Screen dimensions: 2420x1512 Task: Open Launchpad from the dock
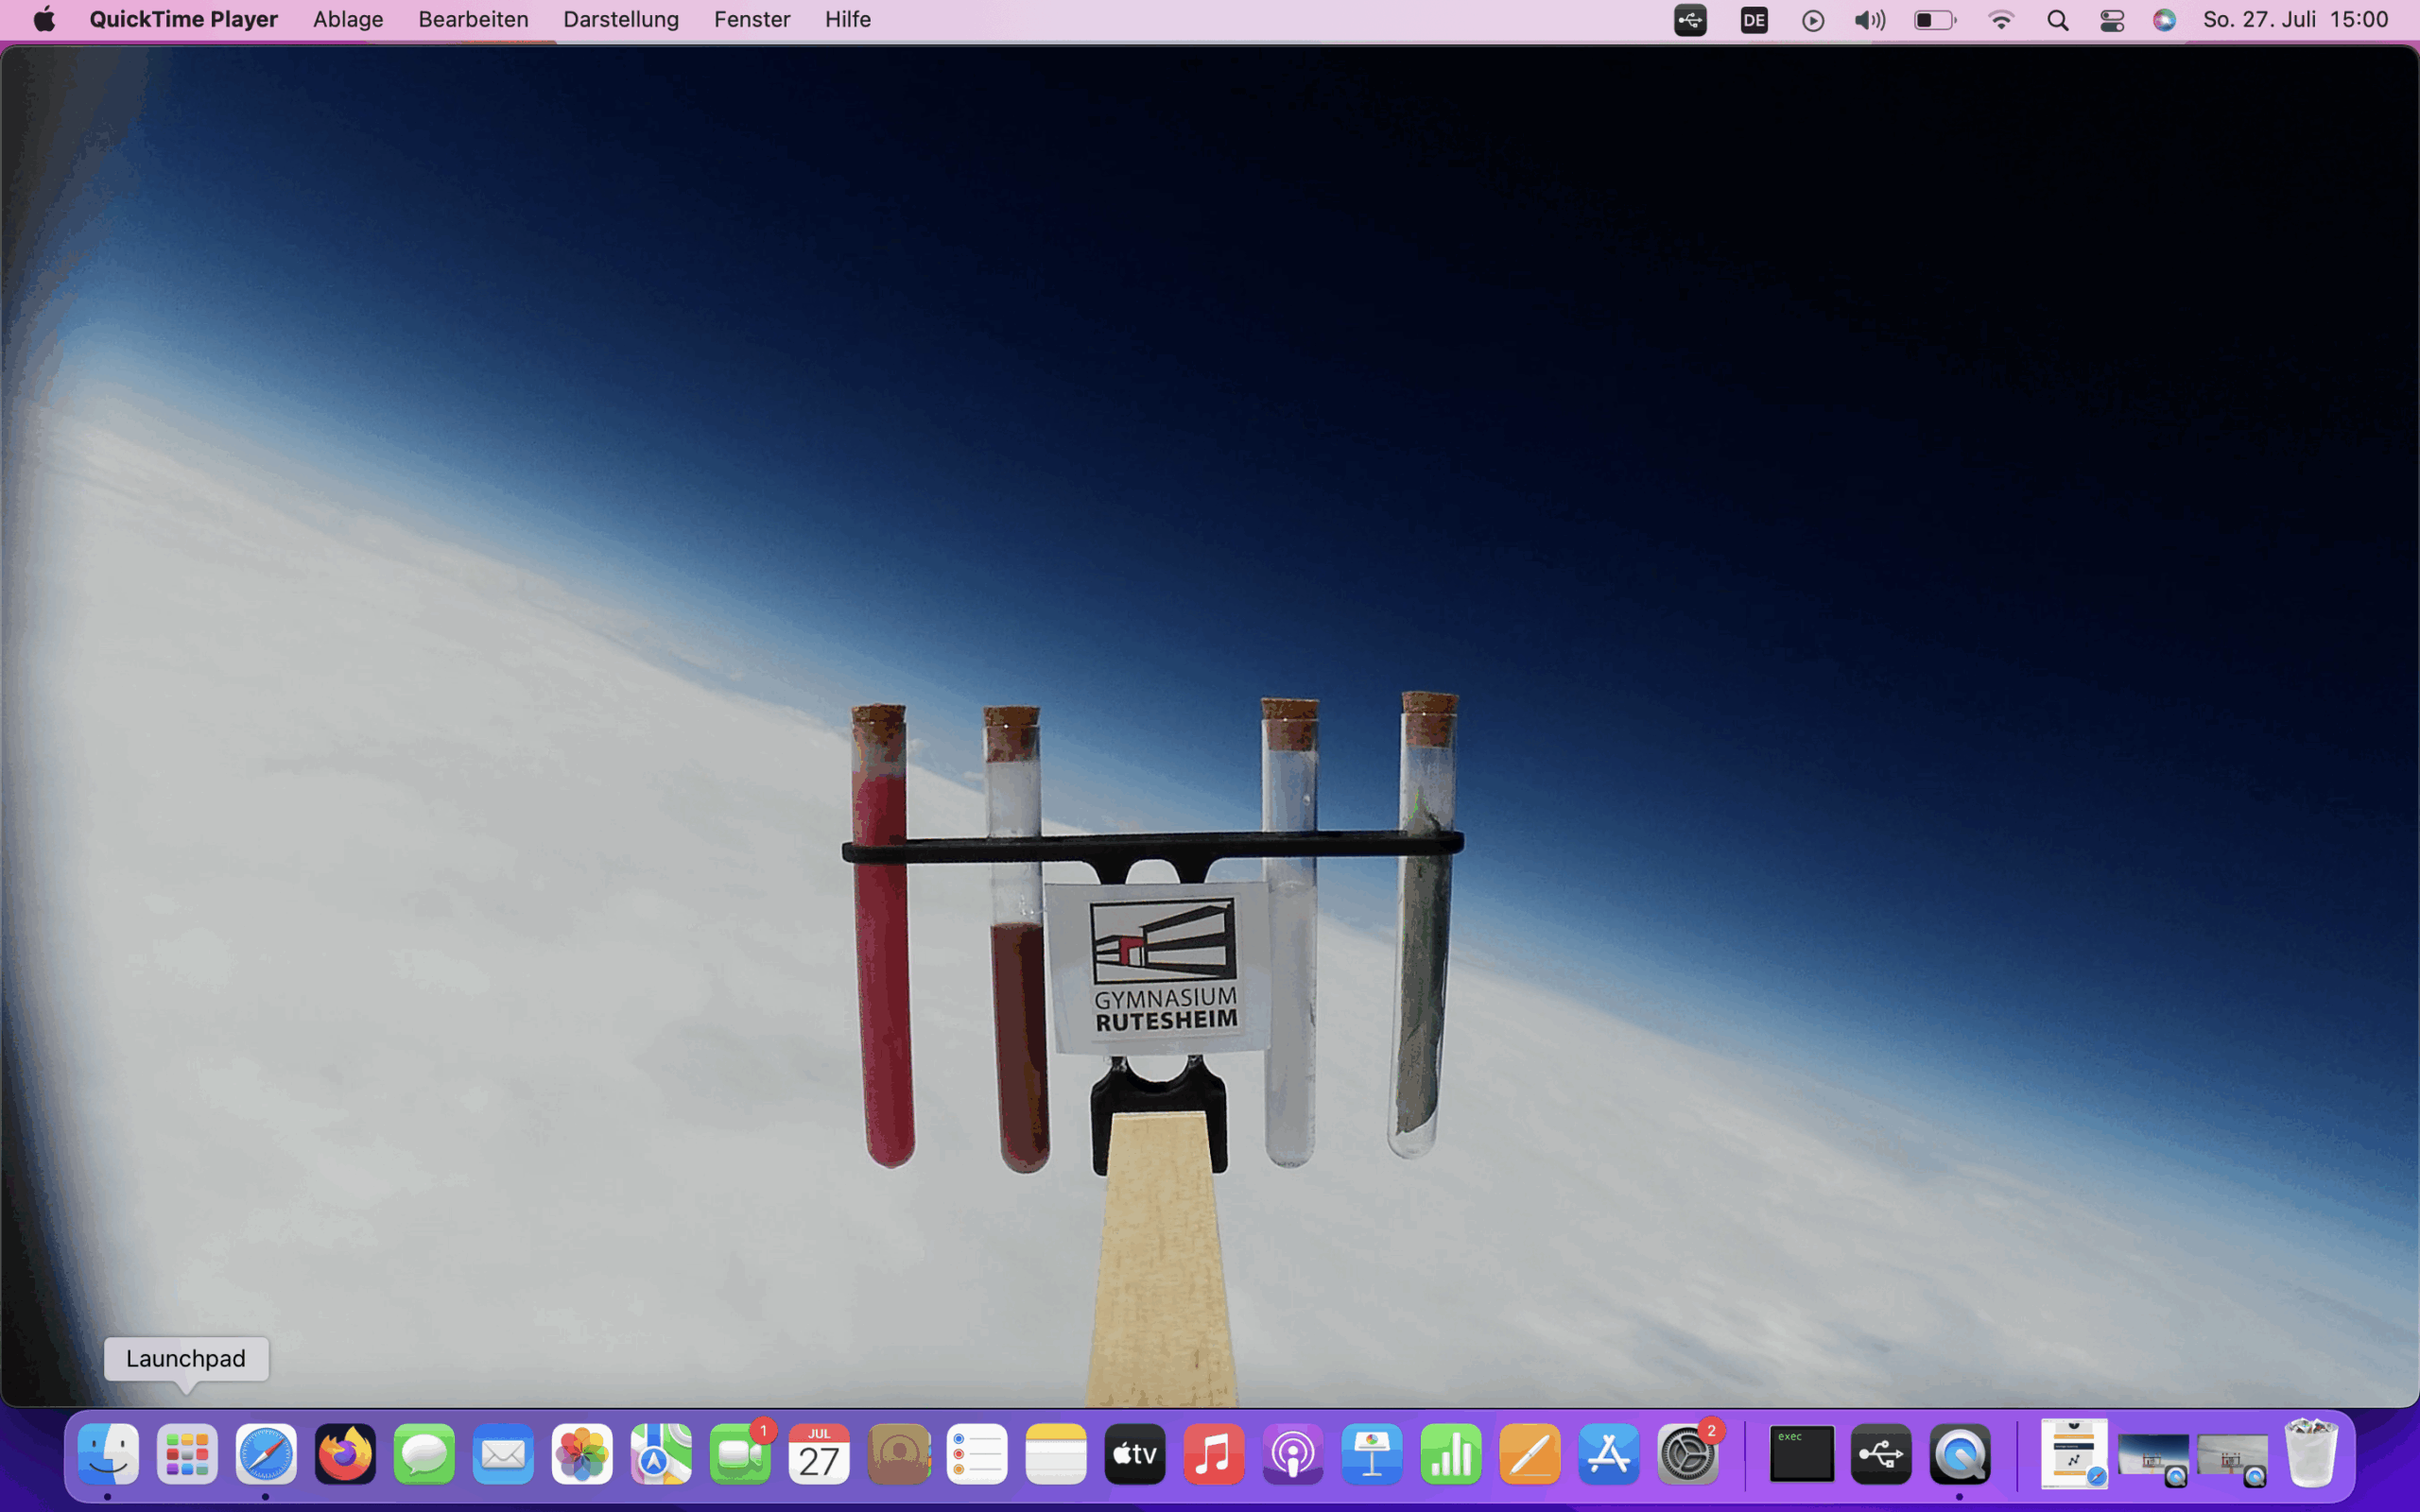coord(187,1454)
